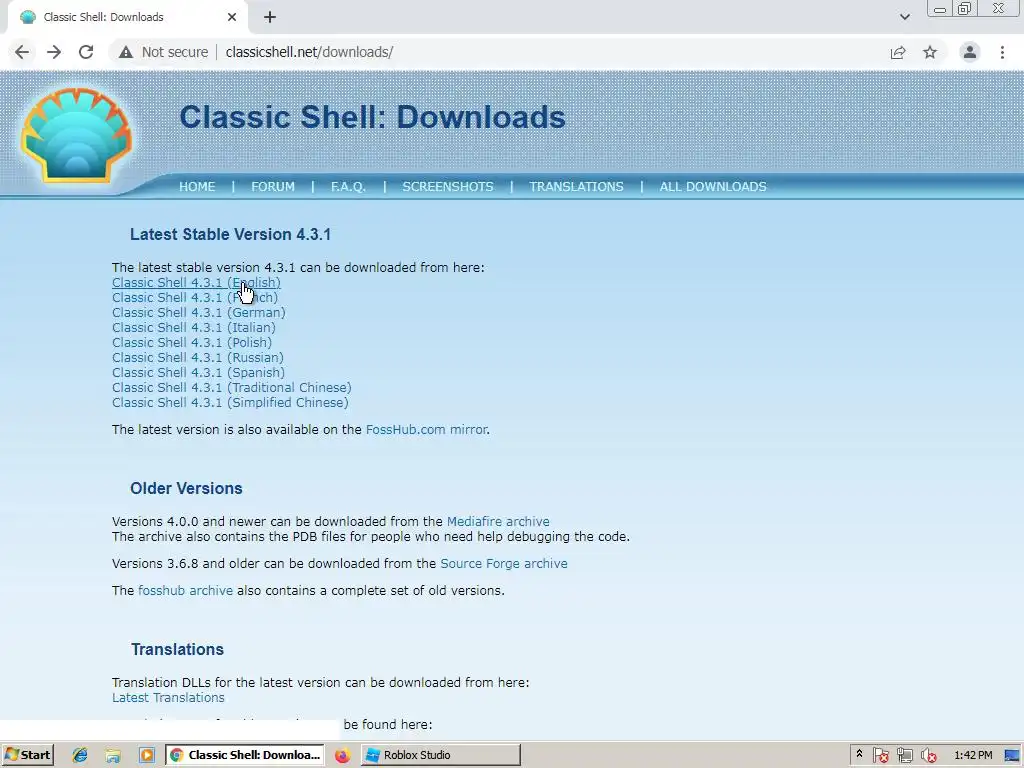Open Firefox from the taskbar
Screen dimensions: 1024x768
pos(342,755)
